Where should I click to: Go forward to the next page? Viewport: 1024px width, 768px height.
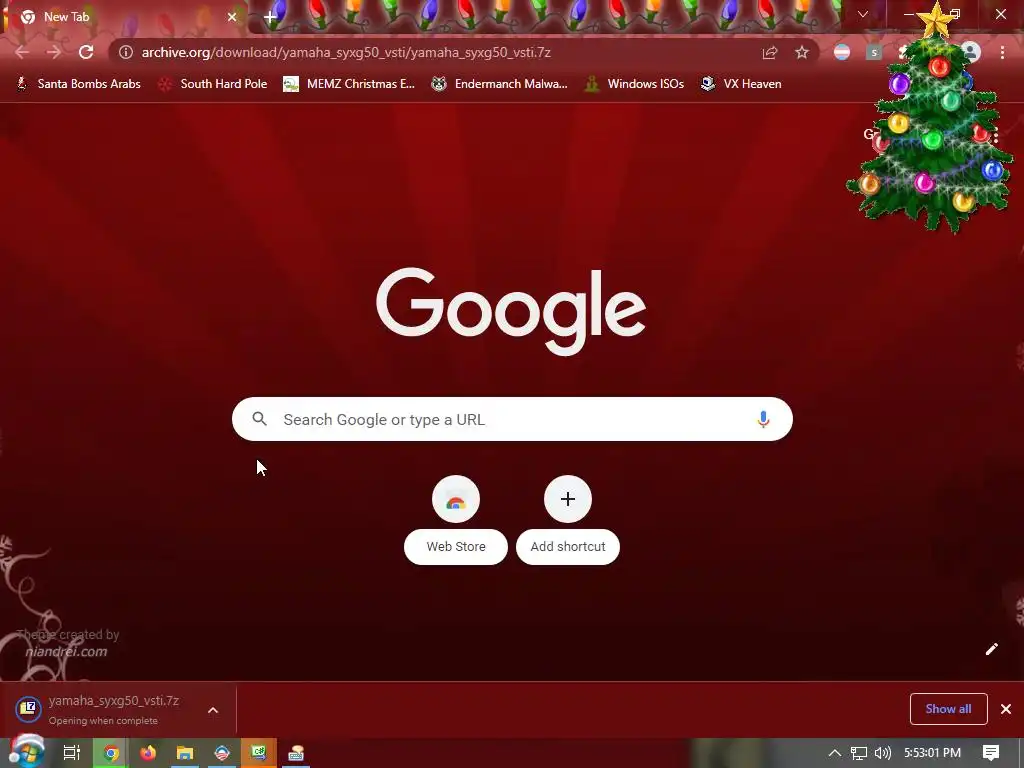click(54, 52)
